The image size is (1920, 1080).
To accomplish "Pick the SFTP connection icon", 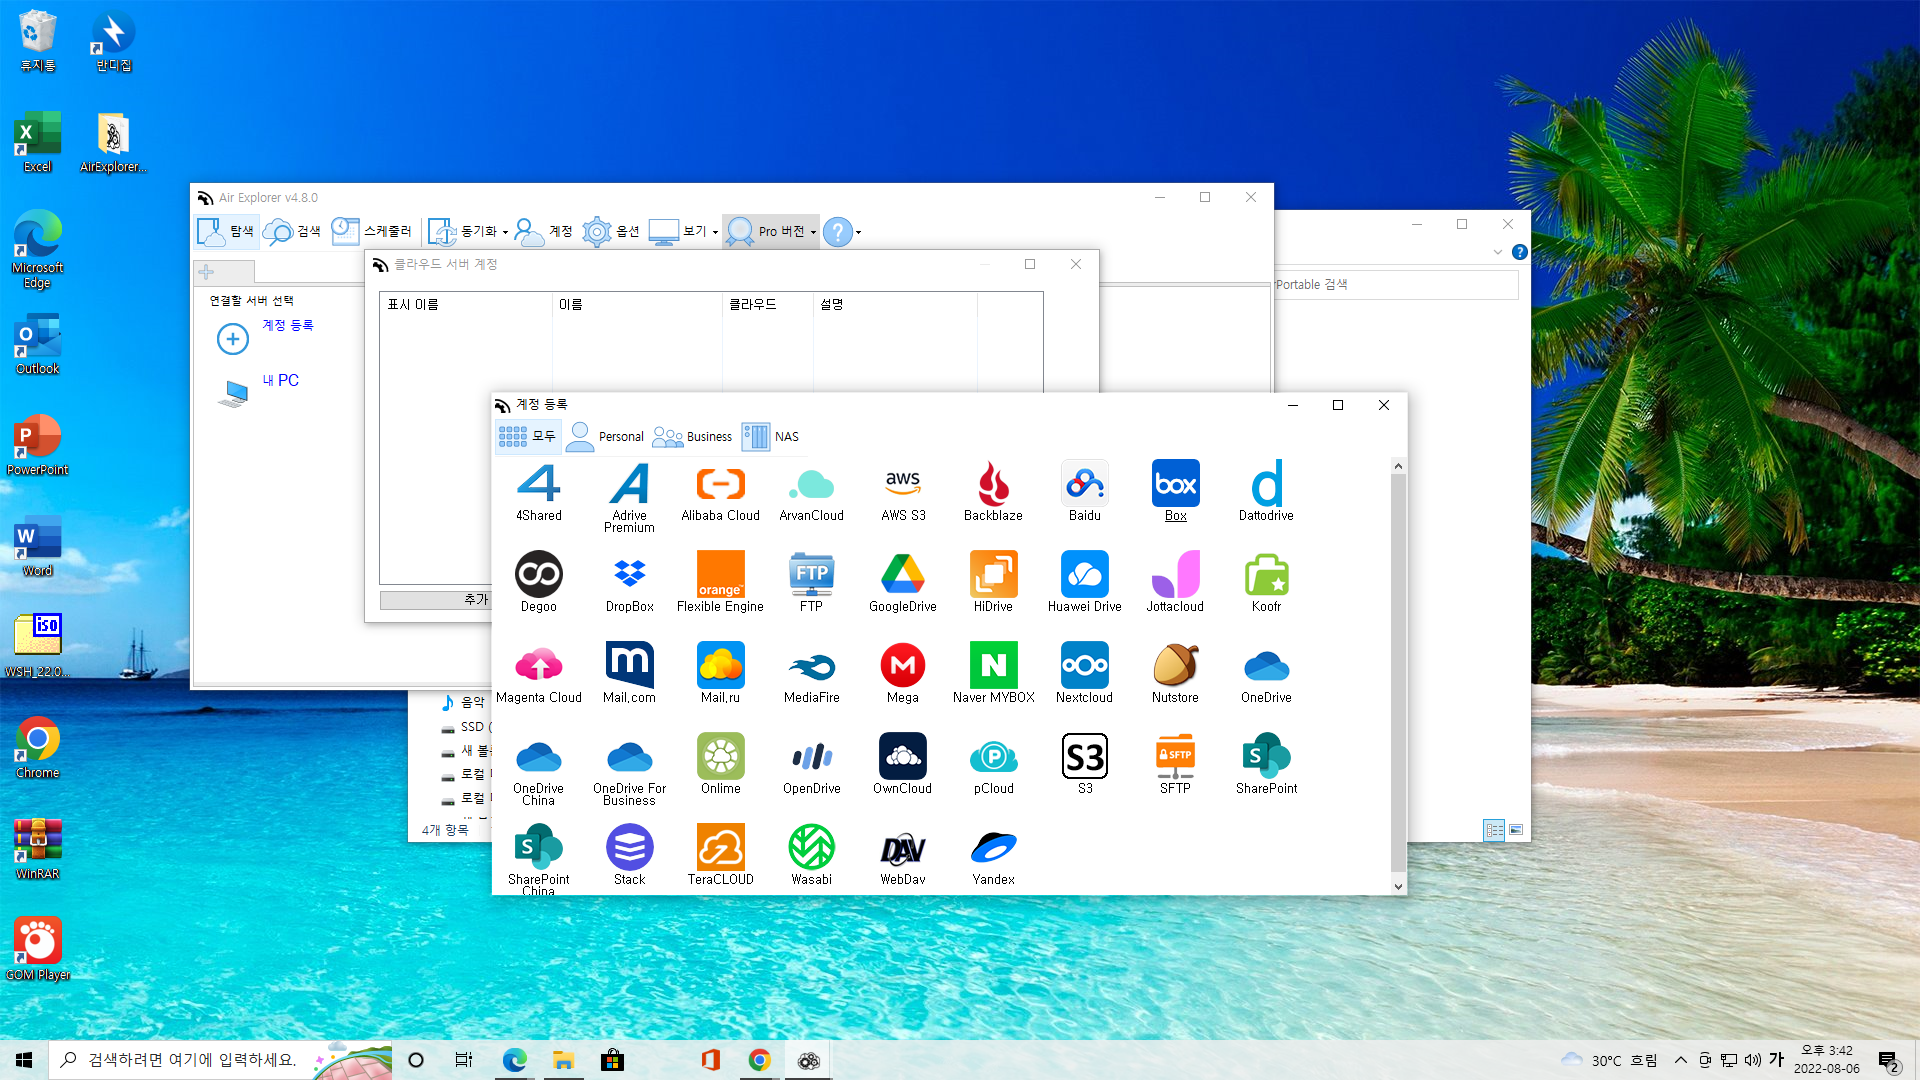I will click(x=1175, y=764).
